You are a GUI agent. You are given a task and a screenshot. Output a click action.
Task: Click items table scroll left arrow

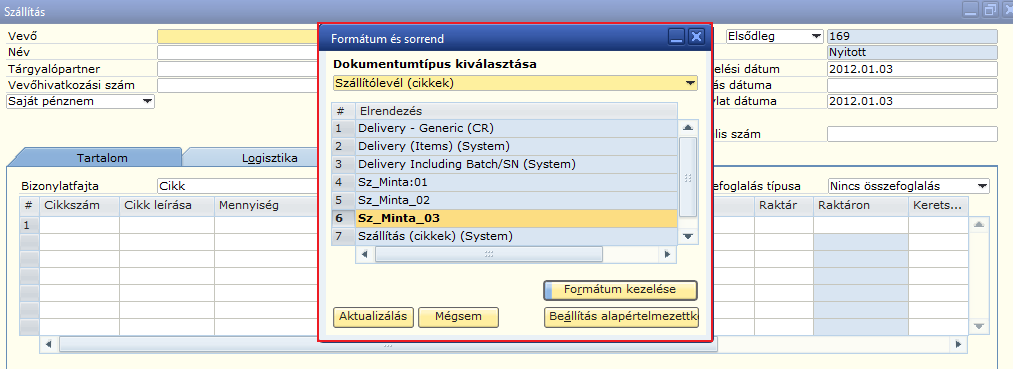click(48, 345)
